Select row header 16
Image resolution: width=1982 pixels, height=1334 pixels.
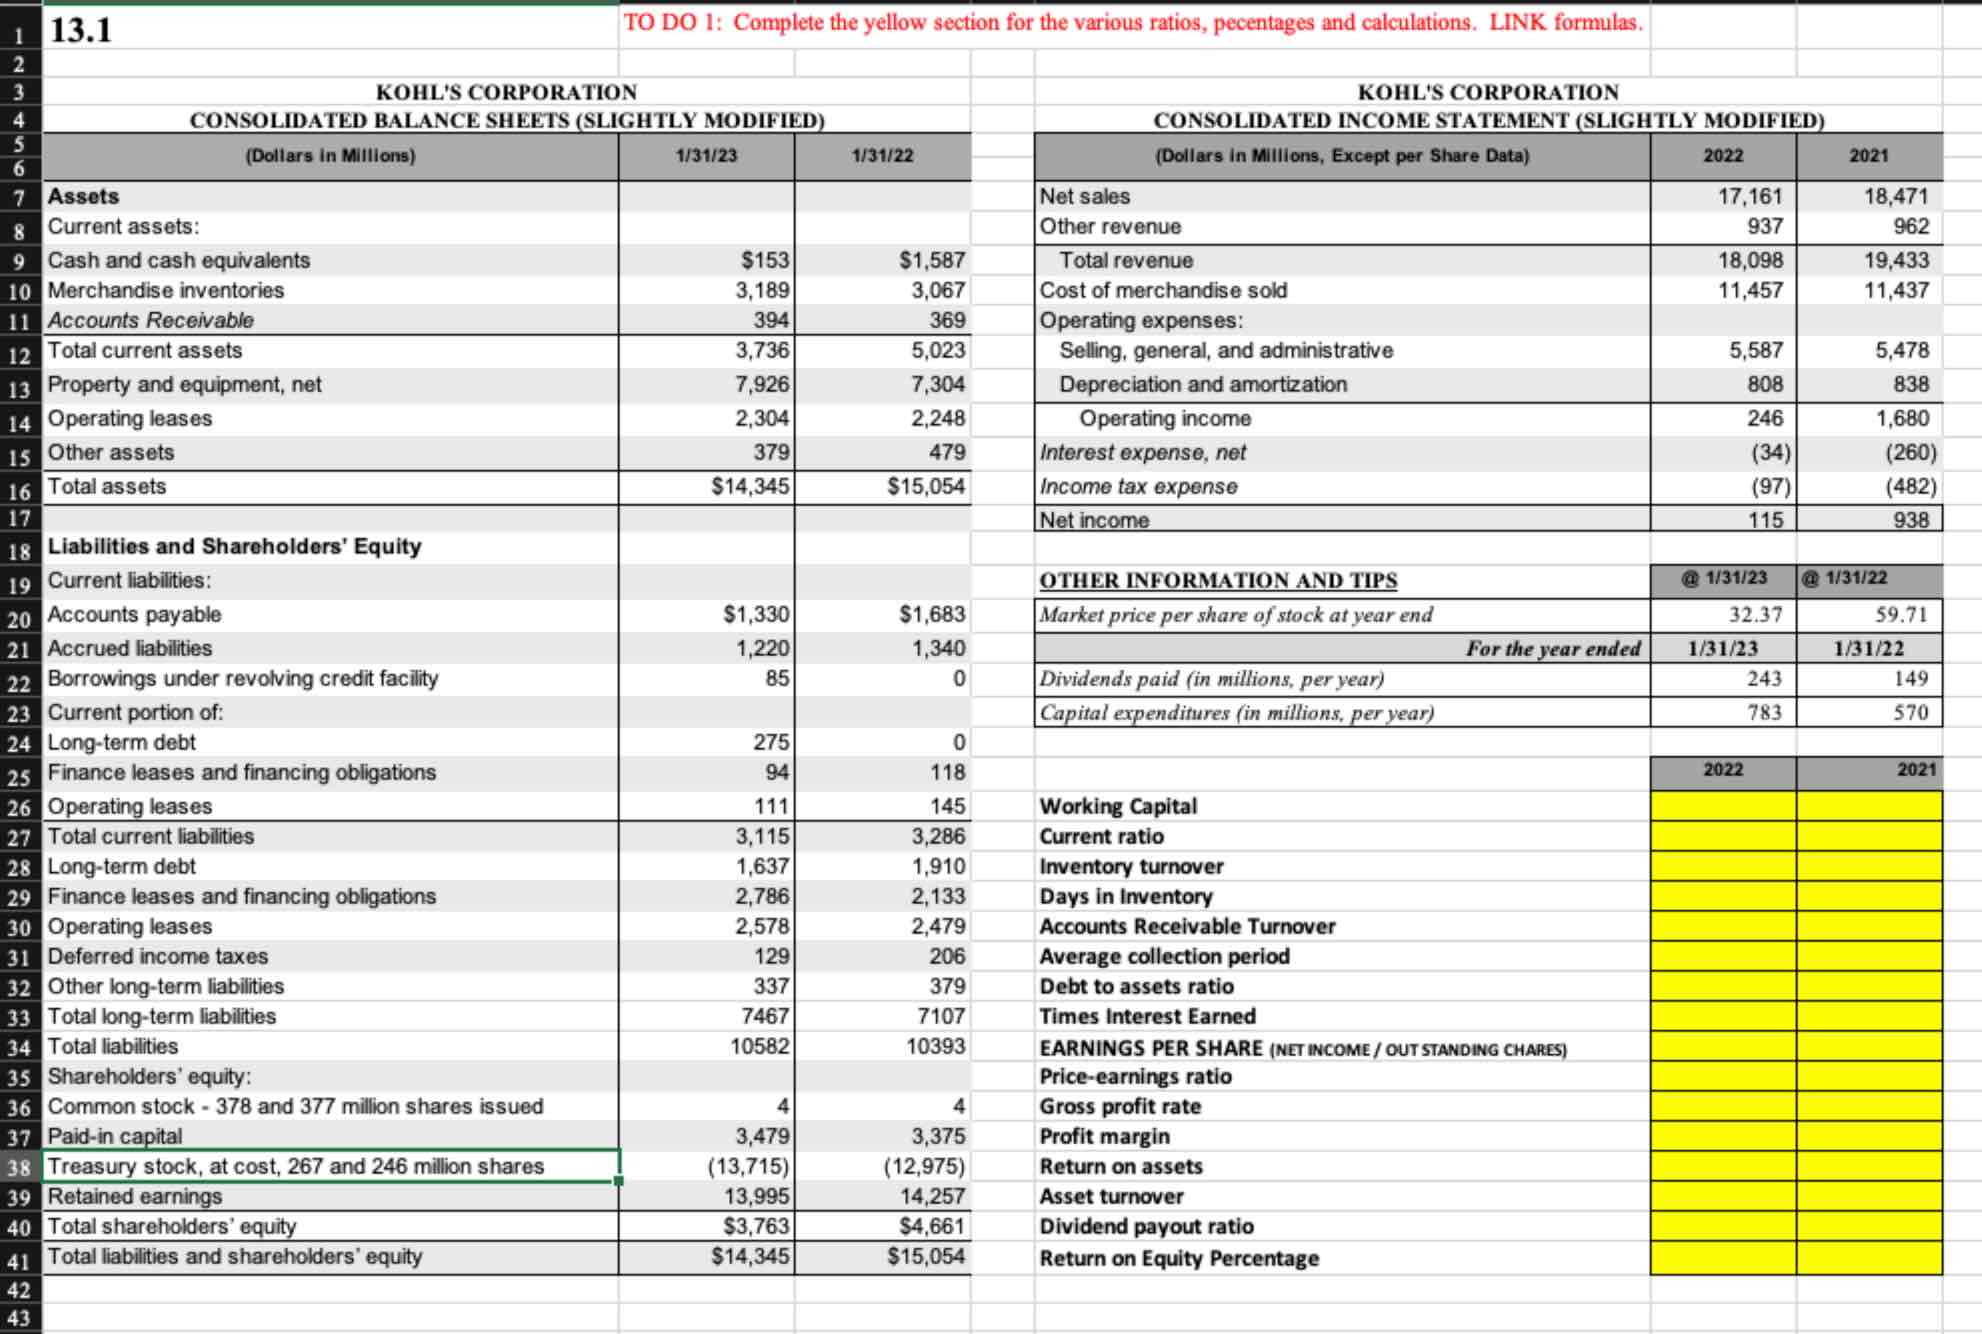coord(19,491)
